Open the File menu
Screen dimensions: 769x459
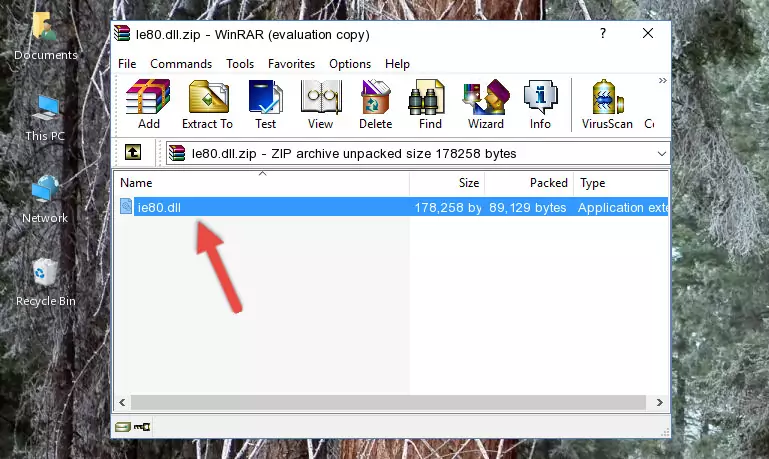127,64
